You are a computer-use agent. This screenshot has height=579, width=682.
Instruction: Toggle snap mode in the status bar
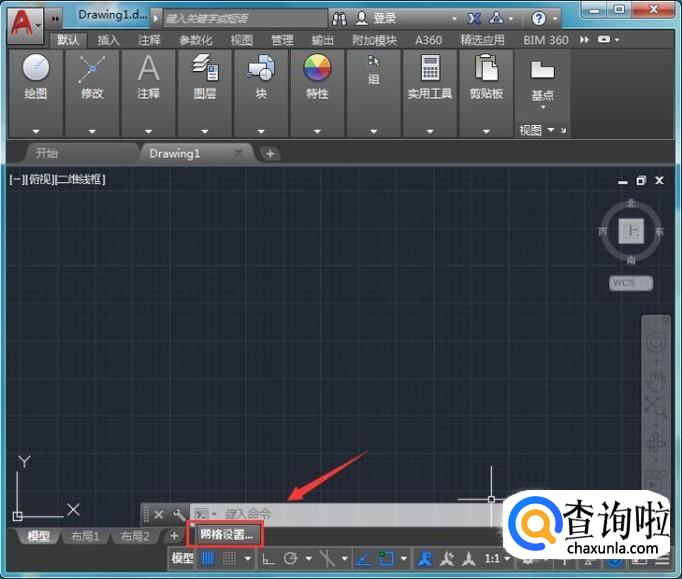pos(230,559)
